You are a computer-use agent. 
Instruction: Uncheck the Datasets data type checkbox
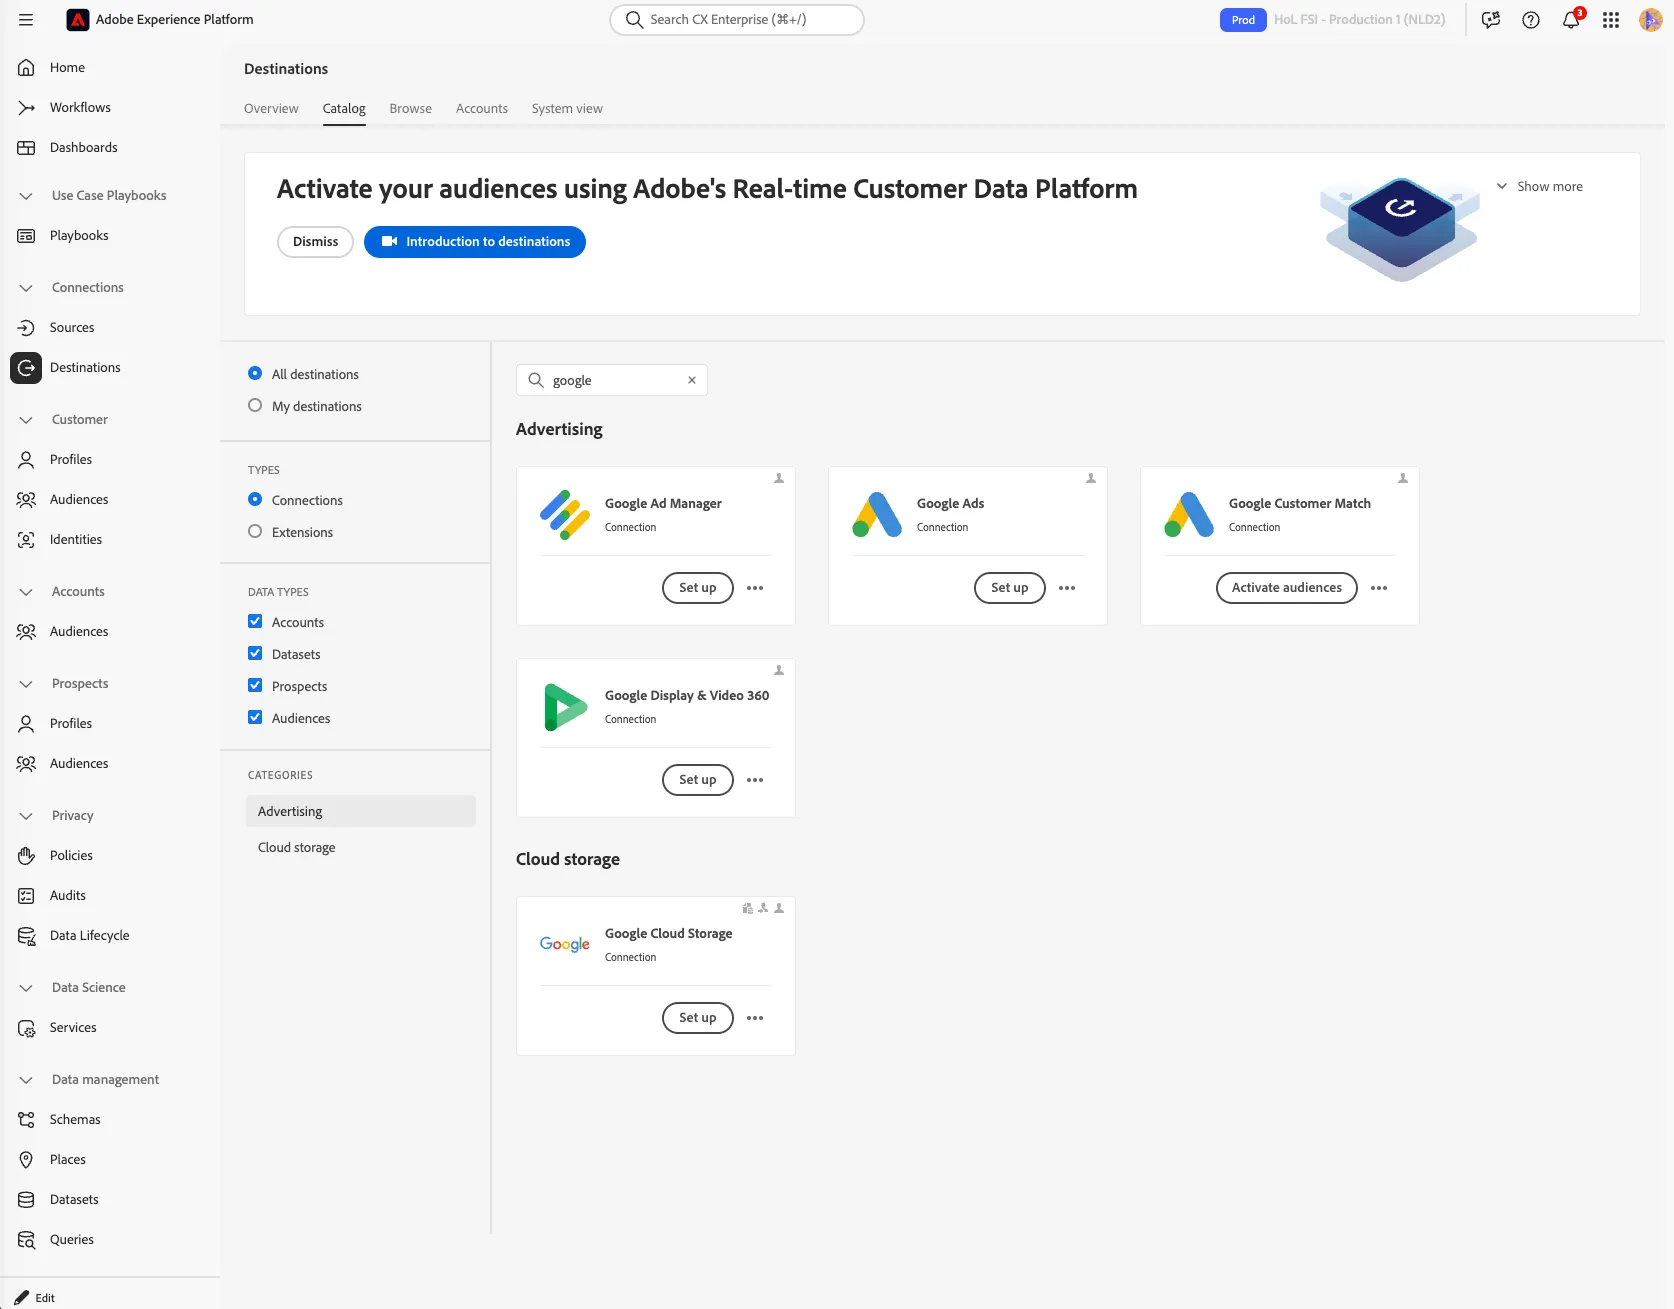pos(255,654)
